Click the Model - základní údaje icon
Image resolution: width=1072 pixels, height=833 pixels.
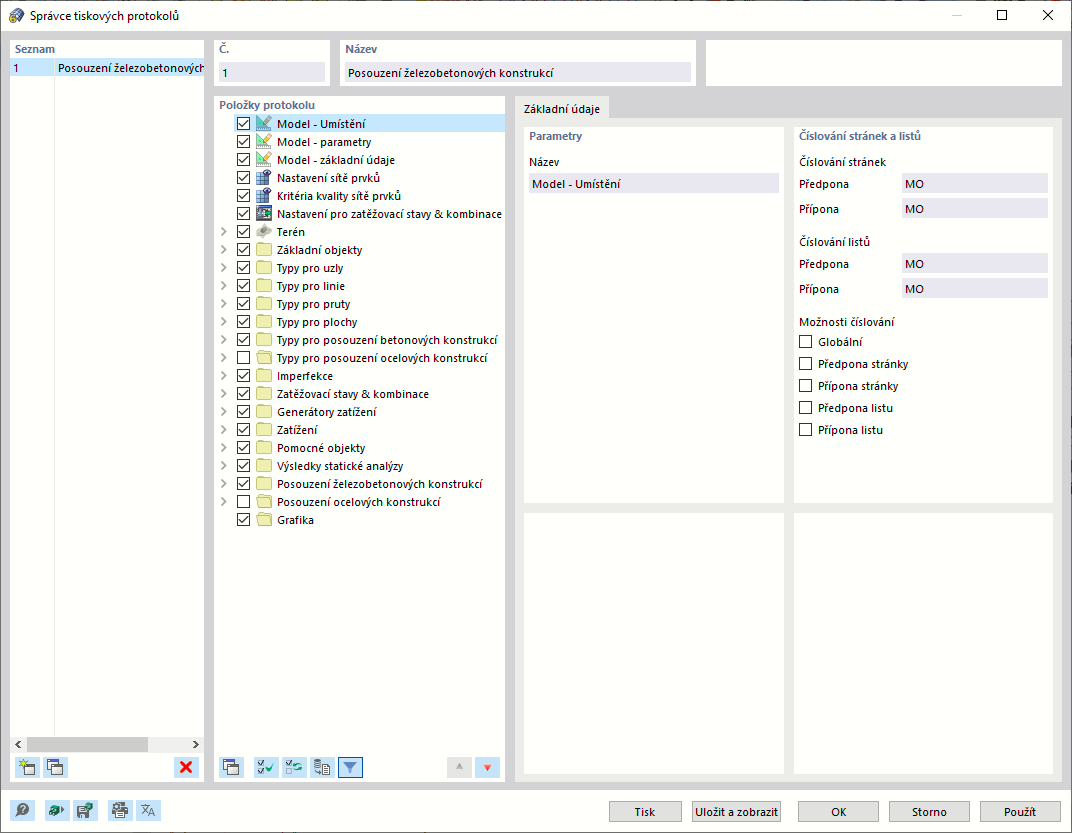pyautogui.click(x=263, y=159)
